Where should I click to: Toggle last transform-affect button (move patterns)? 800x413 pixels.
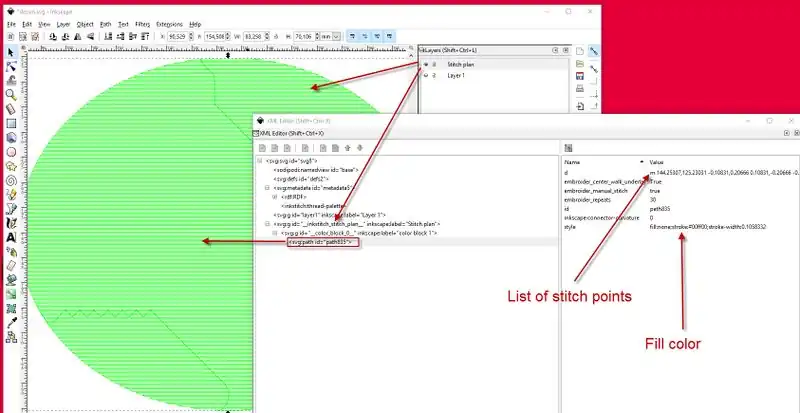pyautogui.click(x=390, y=36)
